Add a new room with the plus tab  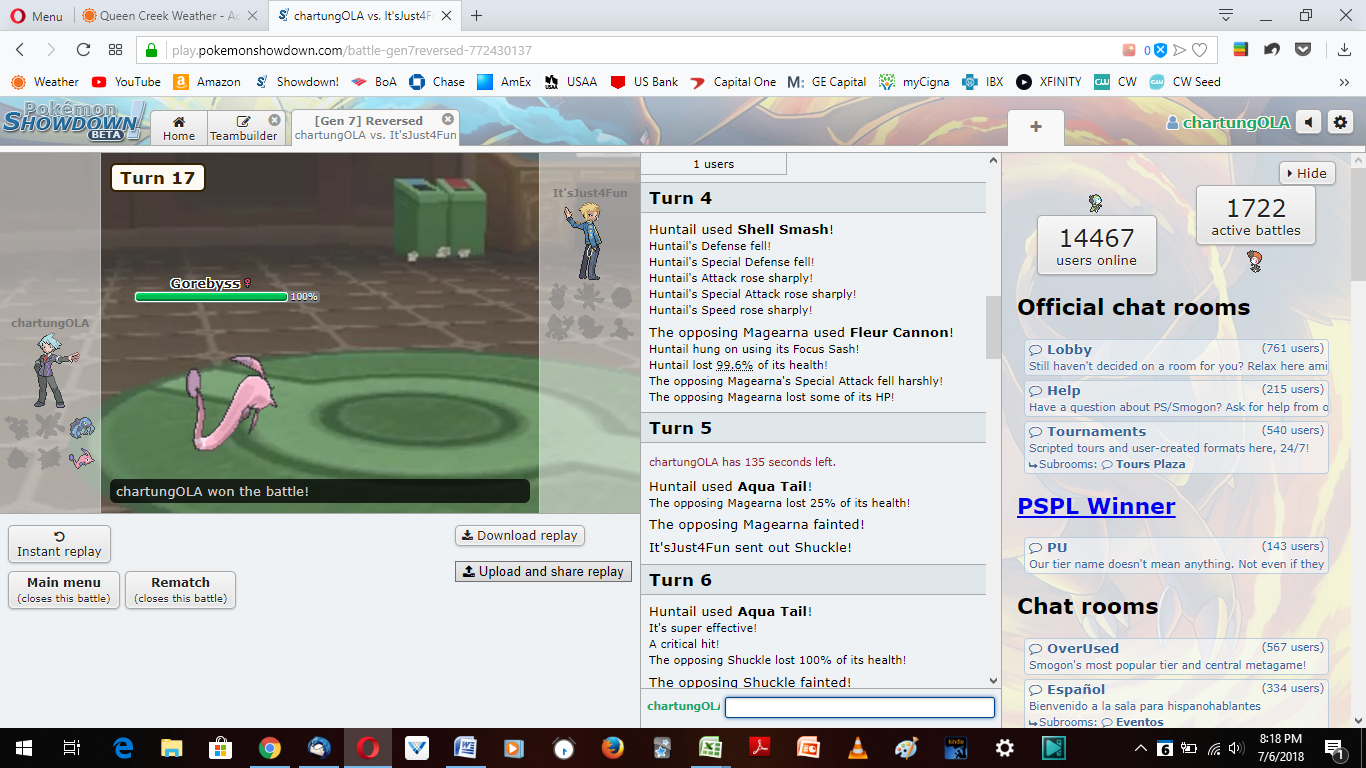pos(1036,127)
